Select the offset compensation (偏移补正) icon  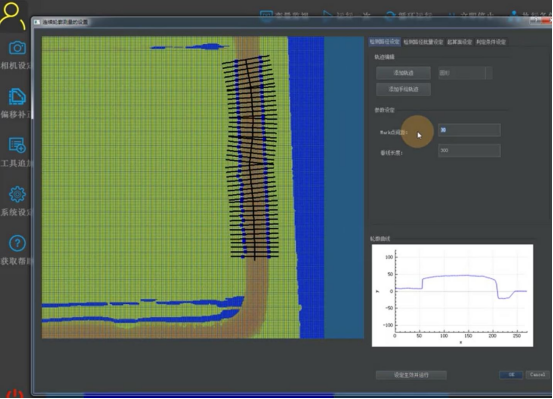tap(17, 96)
